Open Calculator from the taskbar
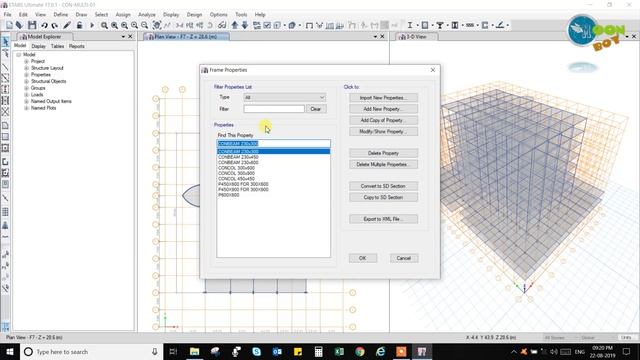This screenshot has height=360, width=640. (318, 351)
